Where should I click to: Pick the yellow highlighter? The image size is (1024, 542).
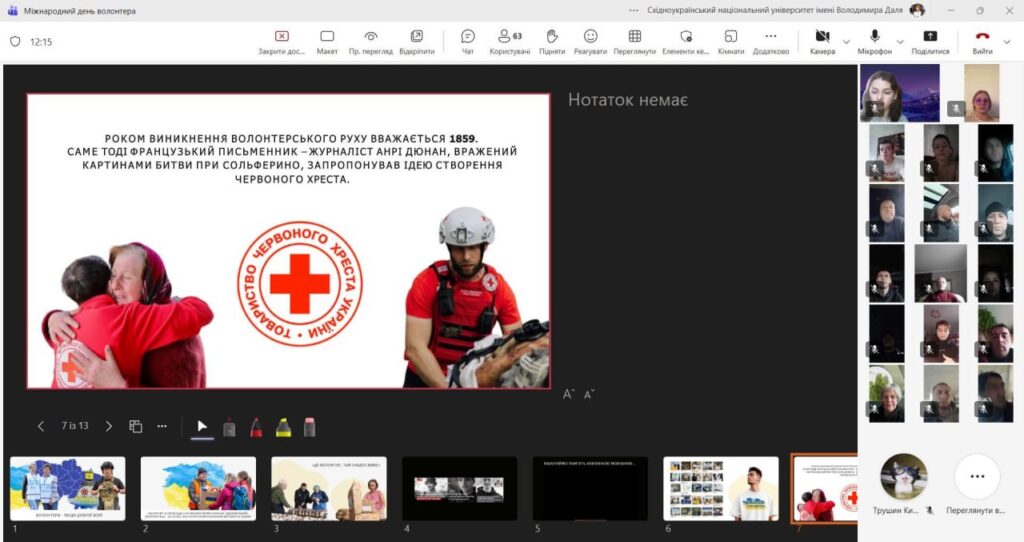pos(283,427)
